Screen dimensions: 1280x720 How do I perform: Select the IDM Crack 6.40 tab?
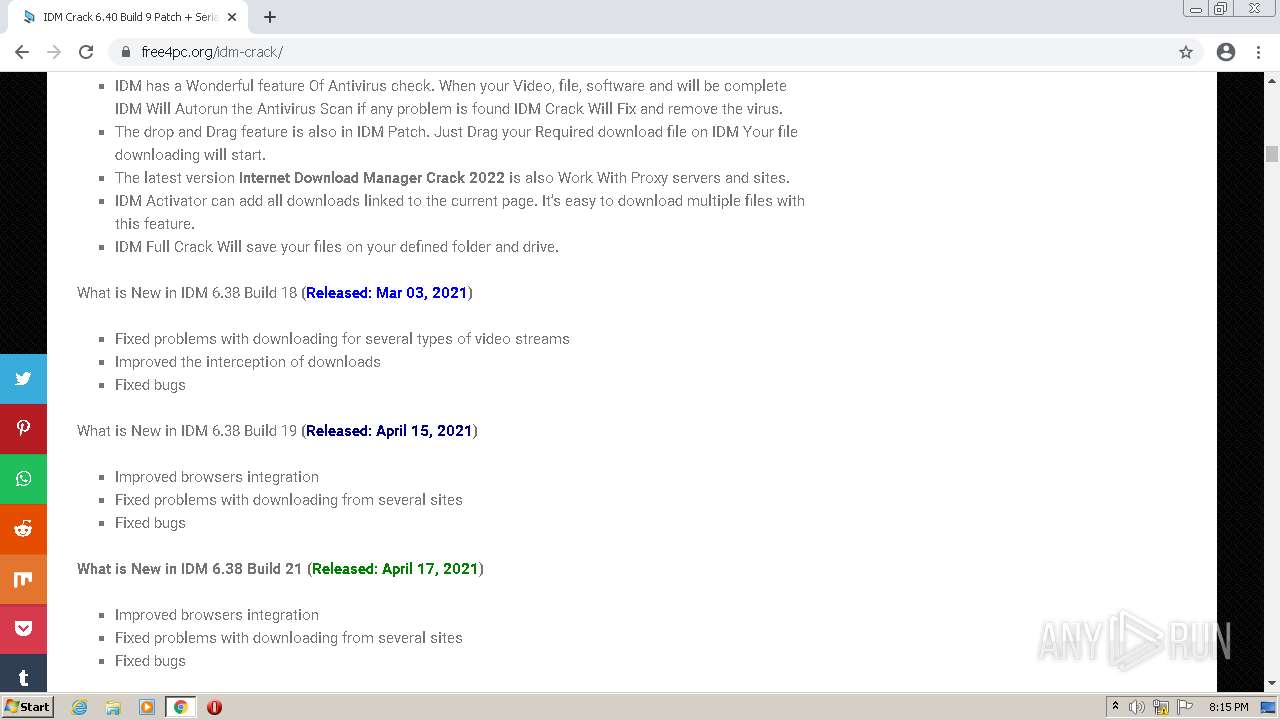point(130,17)
